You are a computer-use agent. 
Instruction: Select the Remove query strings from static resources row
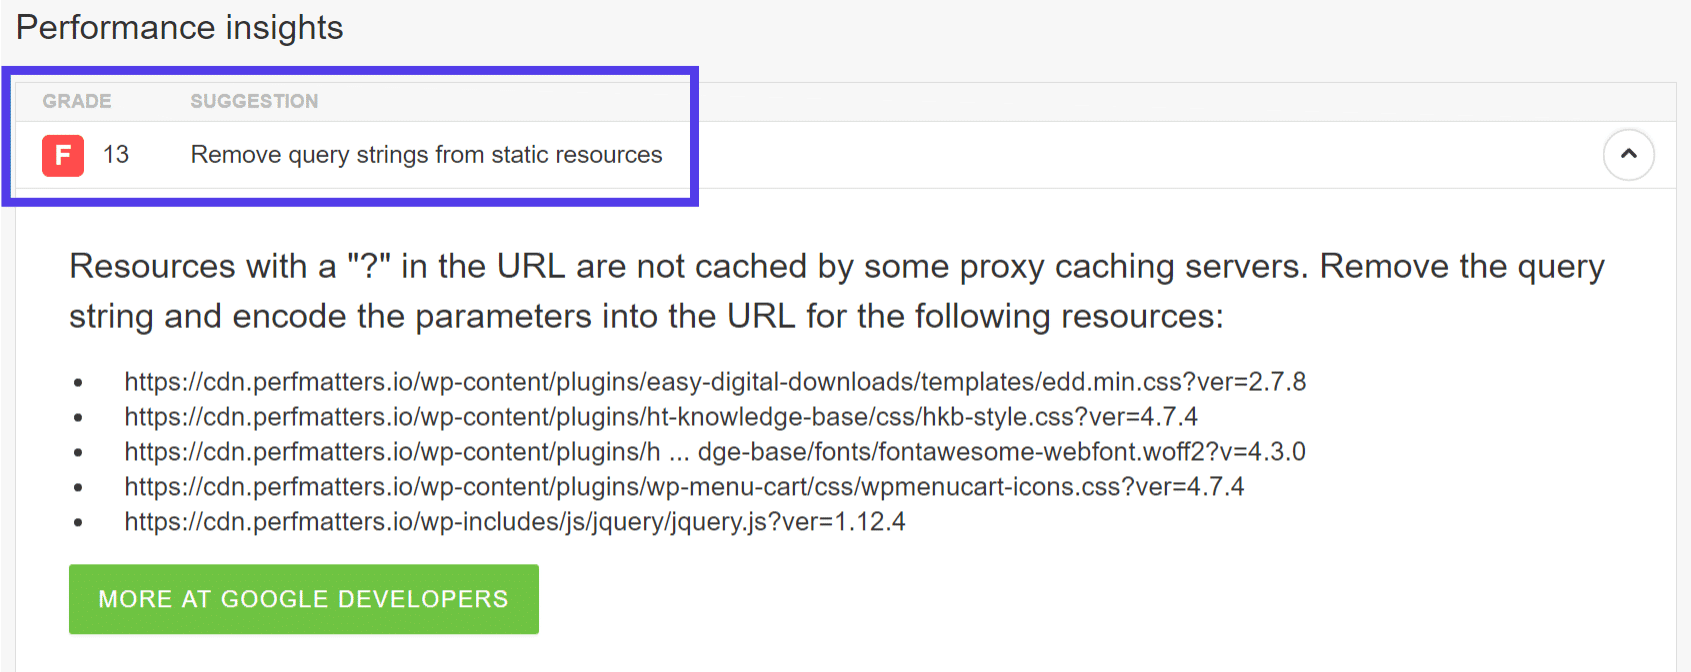click(x=426, y=155)
